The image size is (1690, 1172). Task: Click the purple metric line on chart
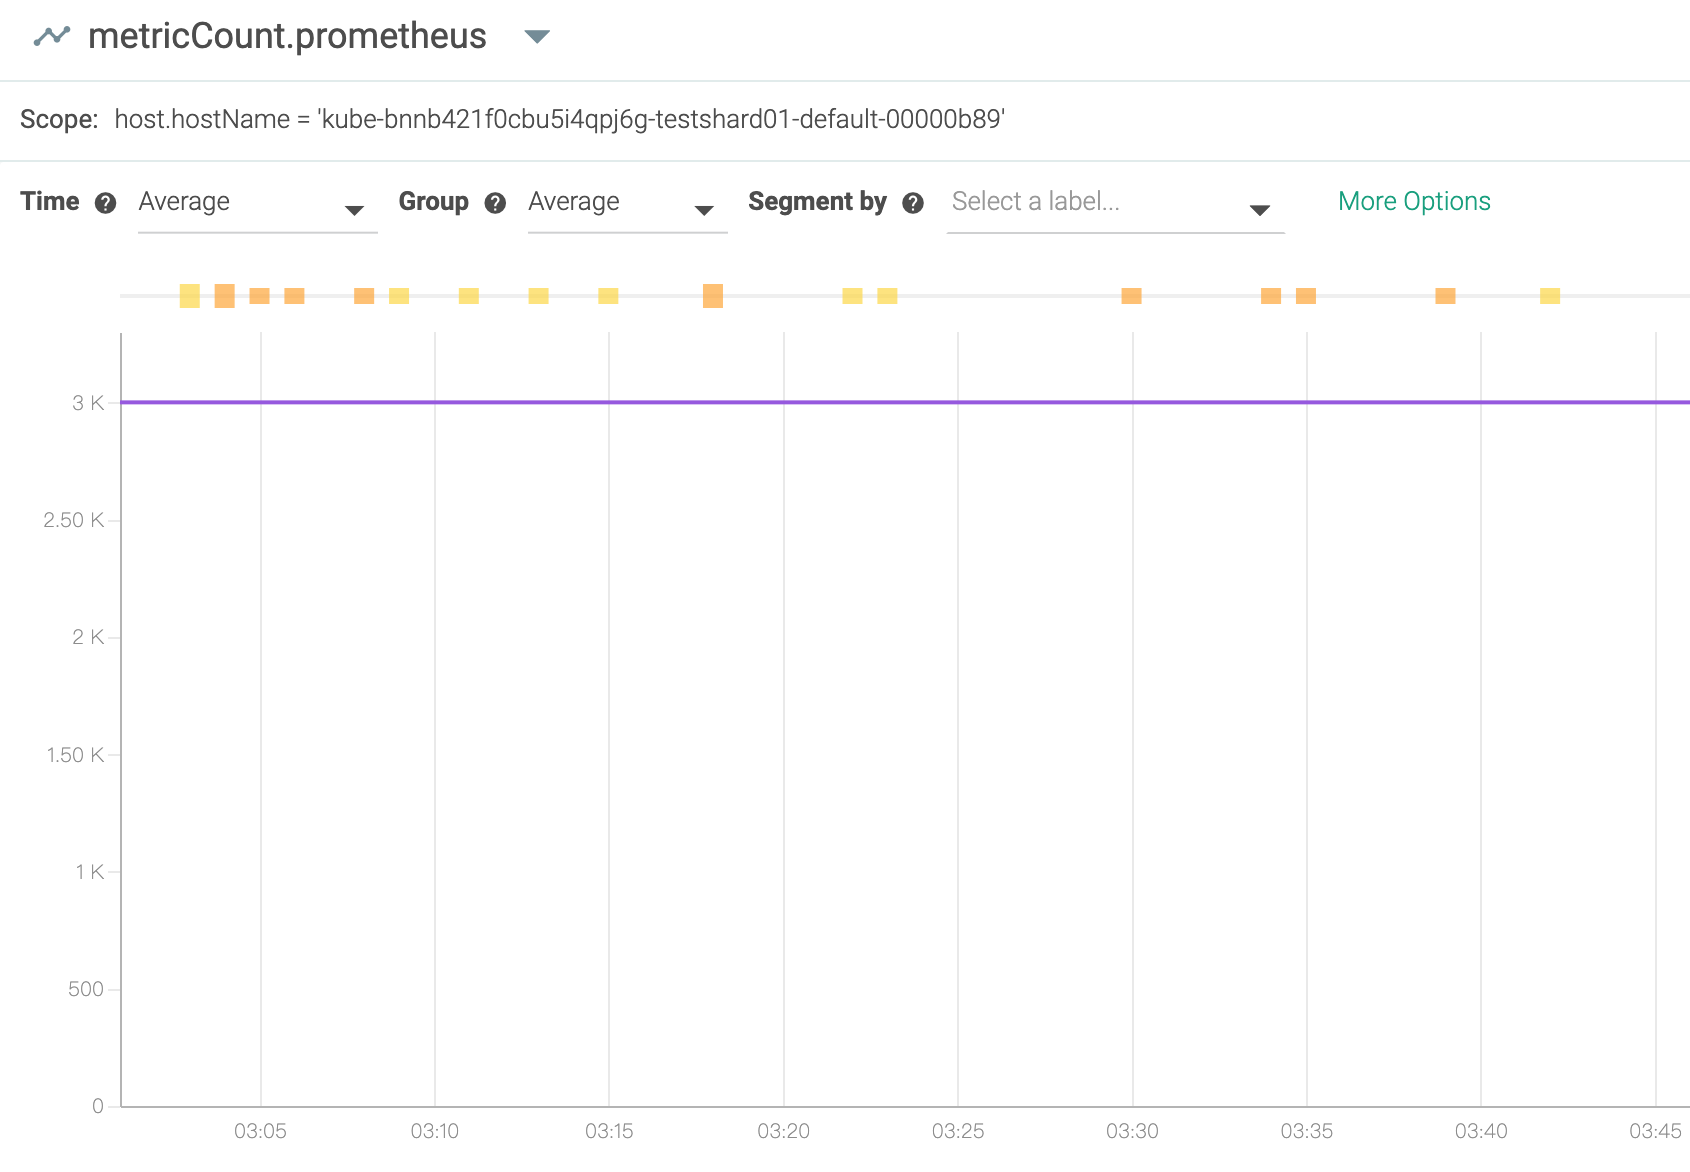tap(905, 402)
